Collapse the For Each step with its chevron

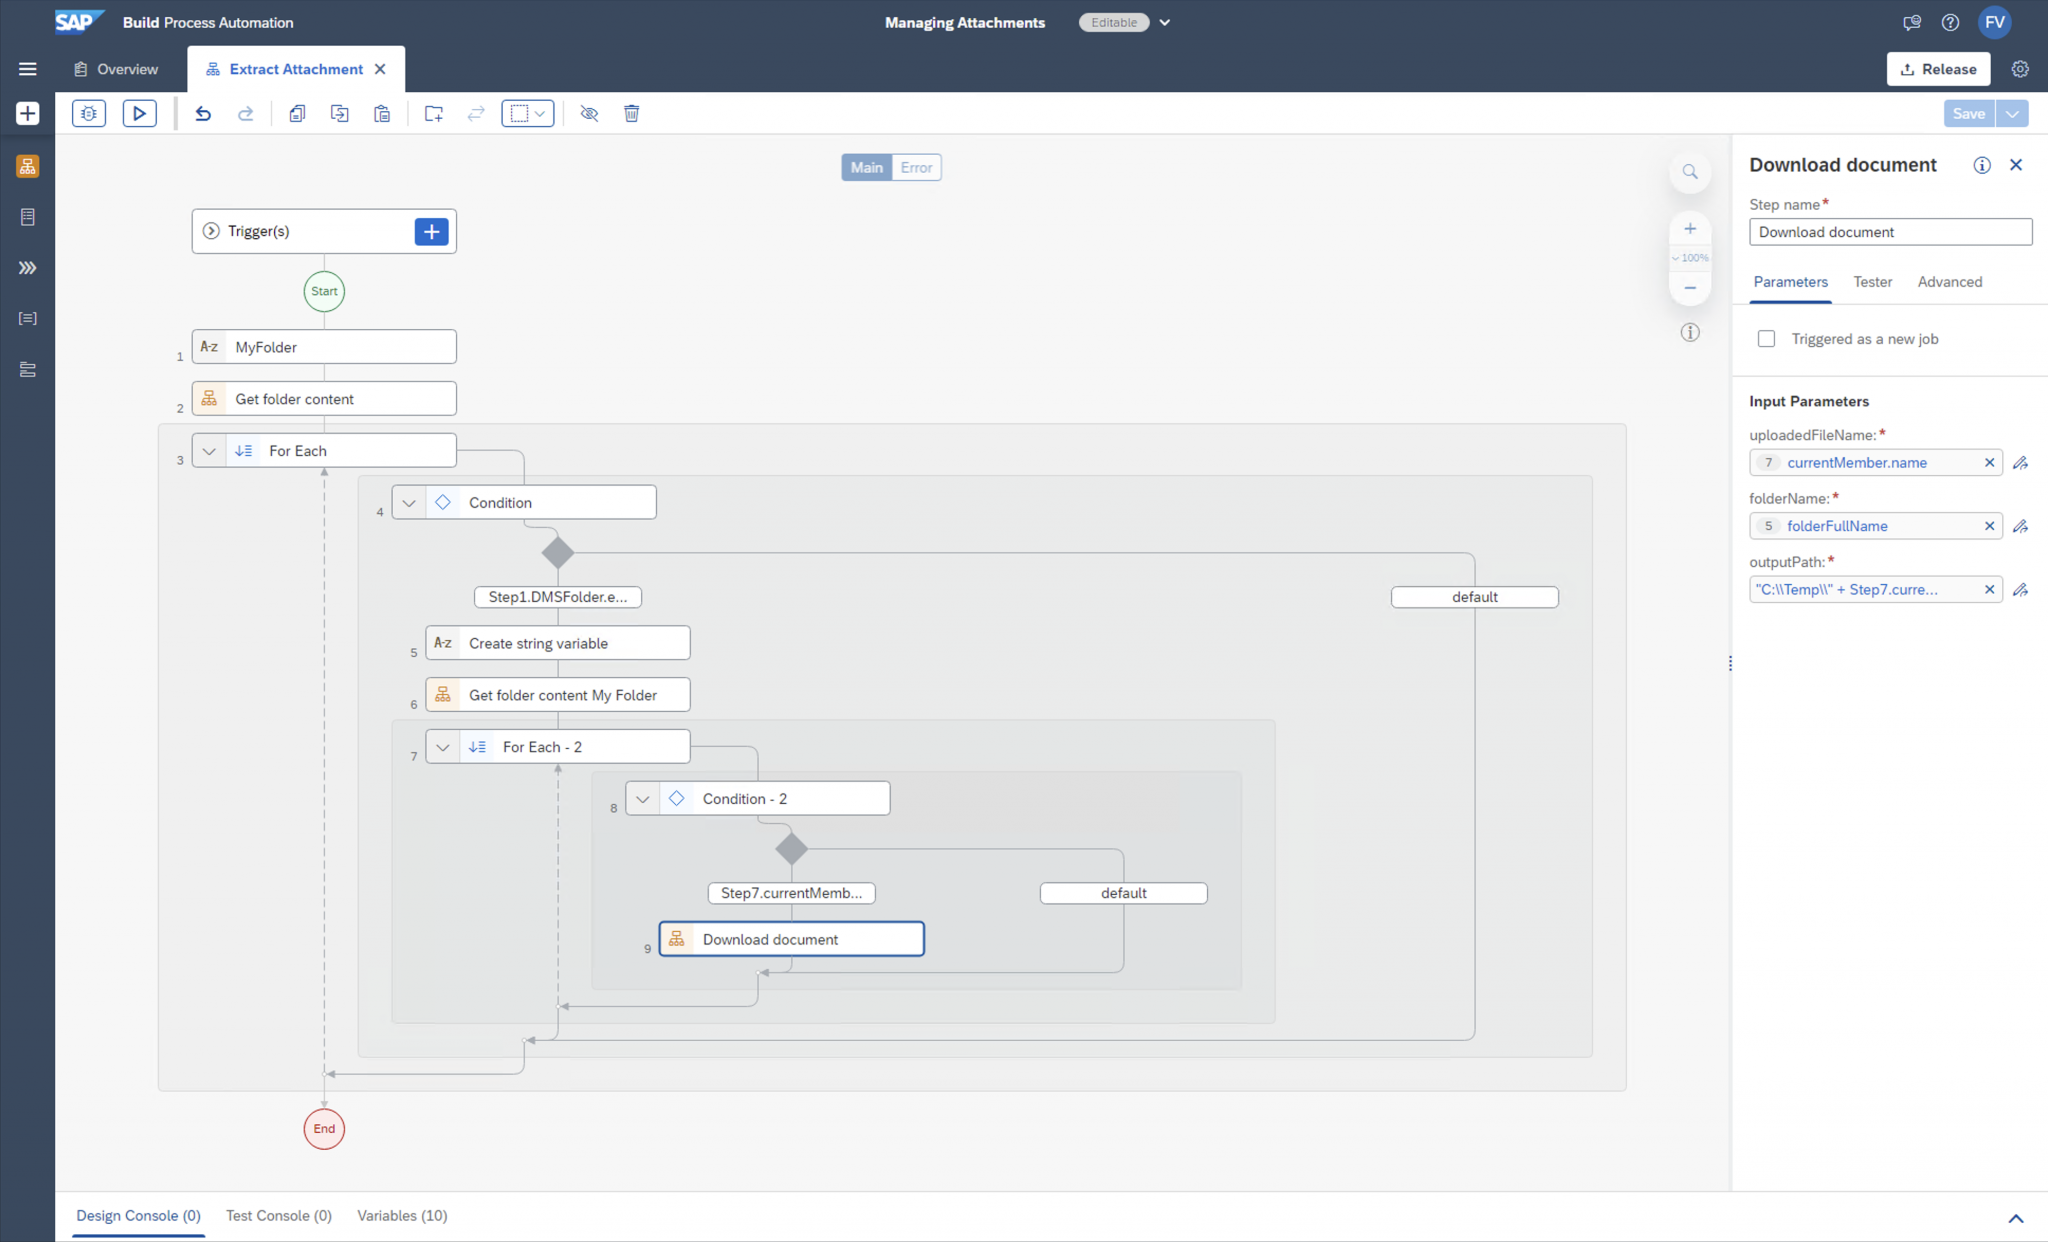coord(210,450)
